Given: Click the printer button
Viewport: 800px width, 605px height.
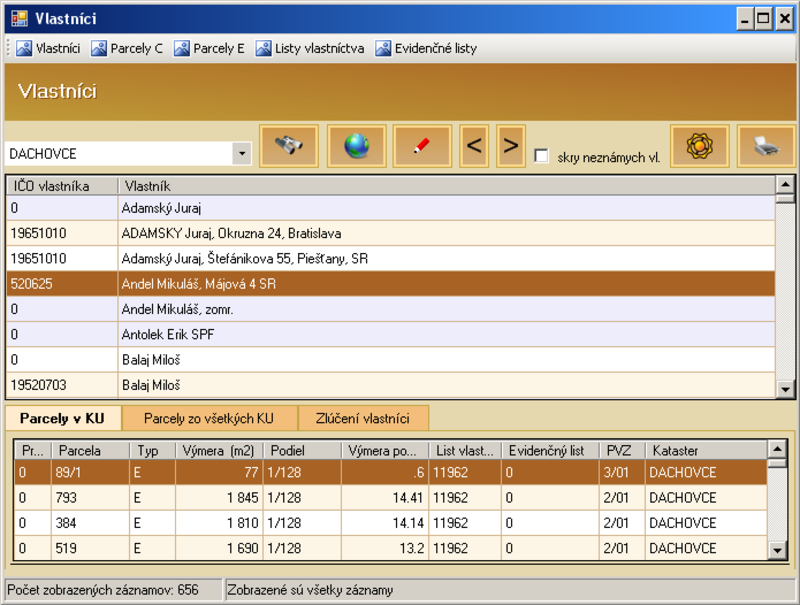Looking at the screenshot, I should pyautogui.click(x=766, y=146).
